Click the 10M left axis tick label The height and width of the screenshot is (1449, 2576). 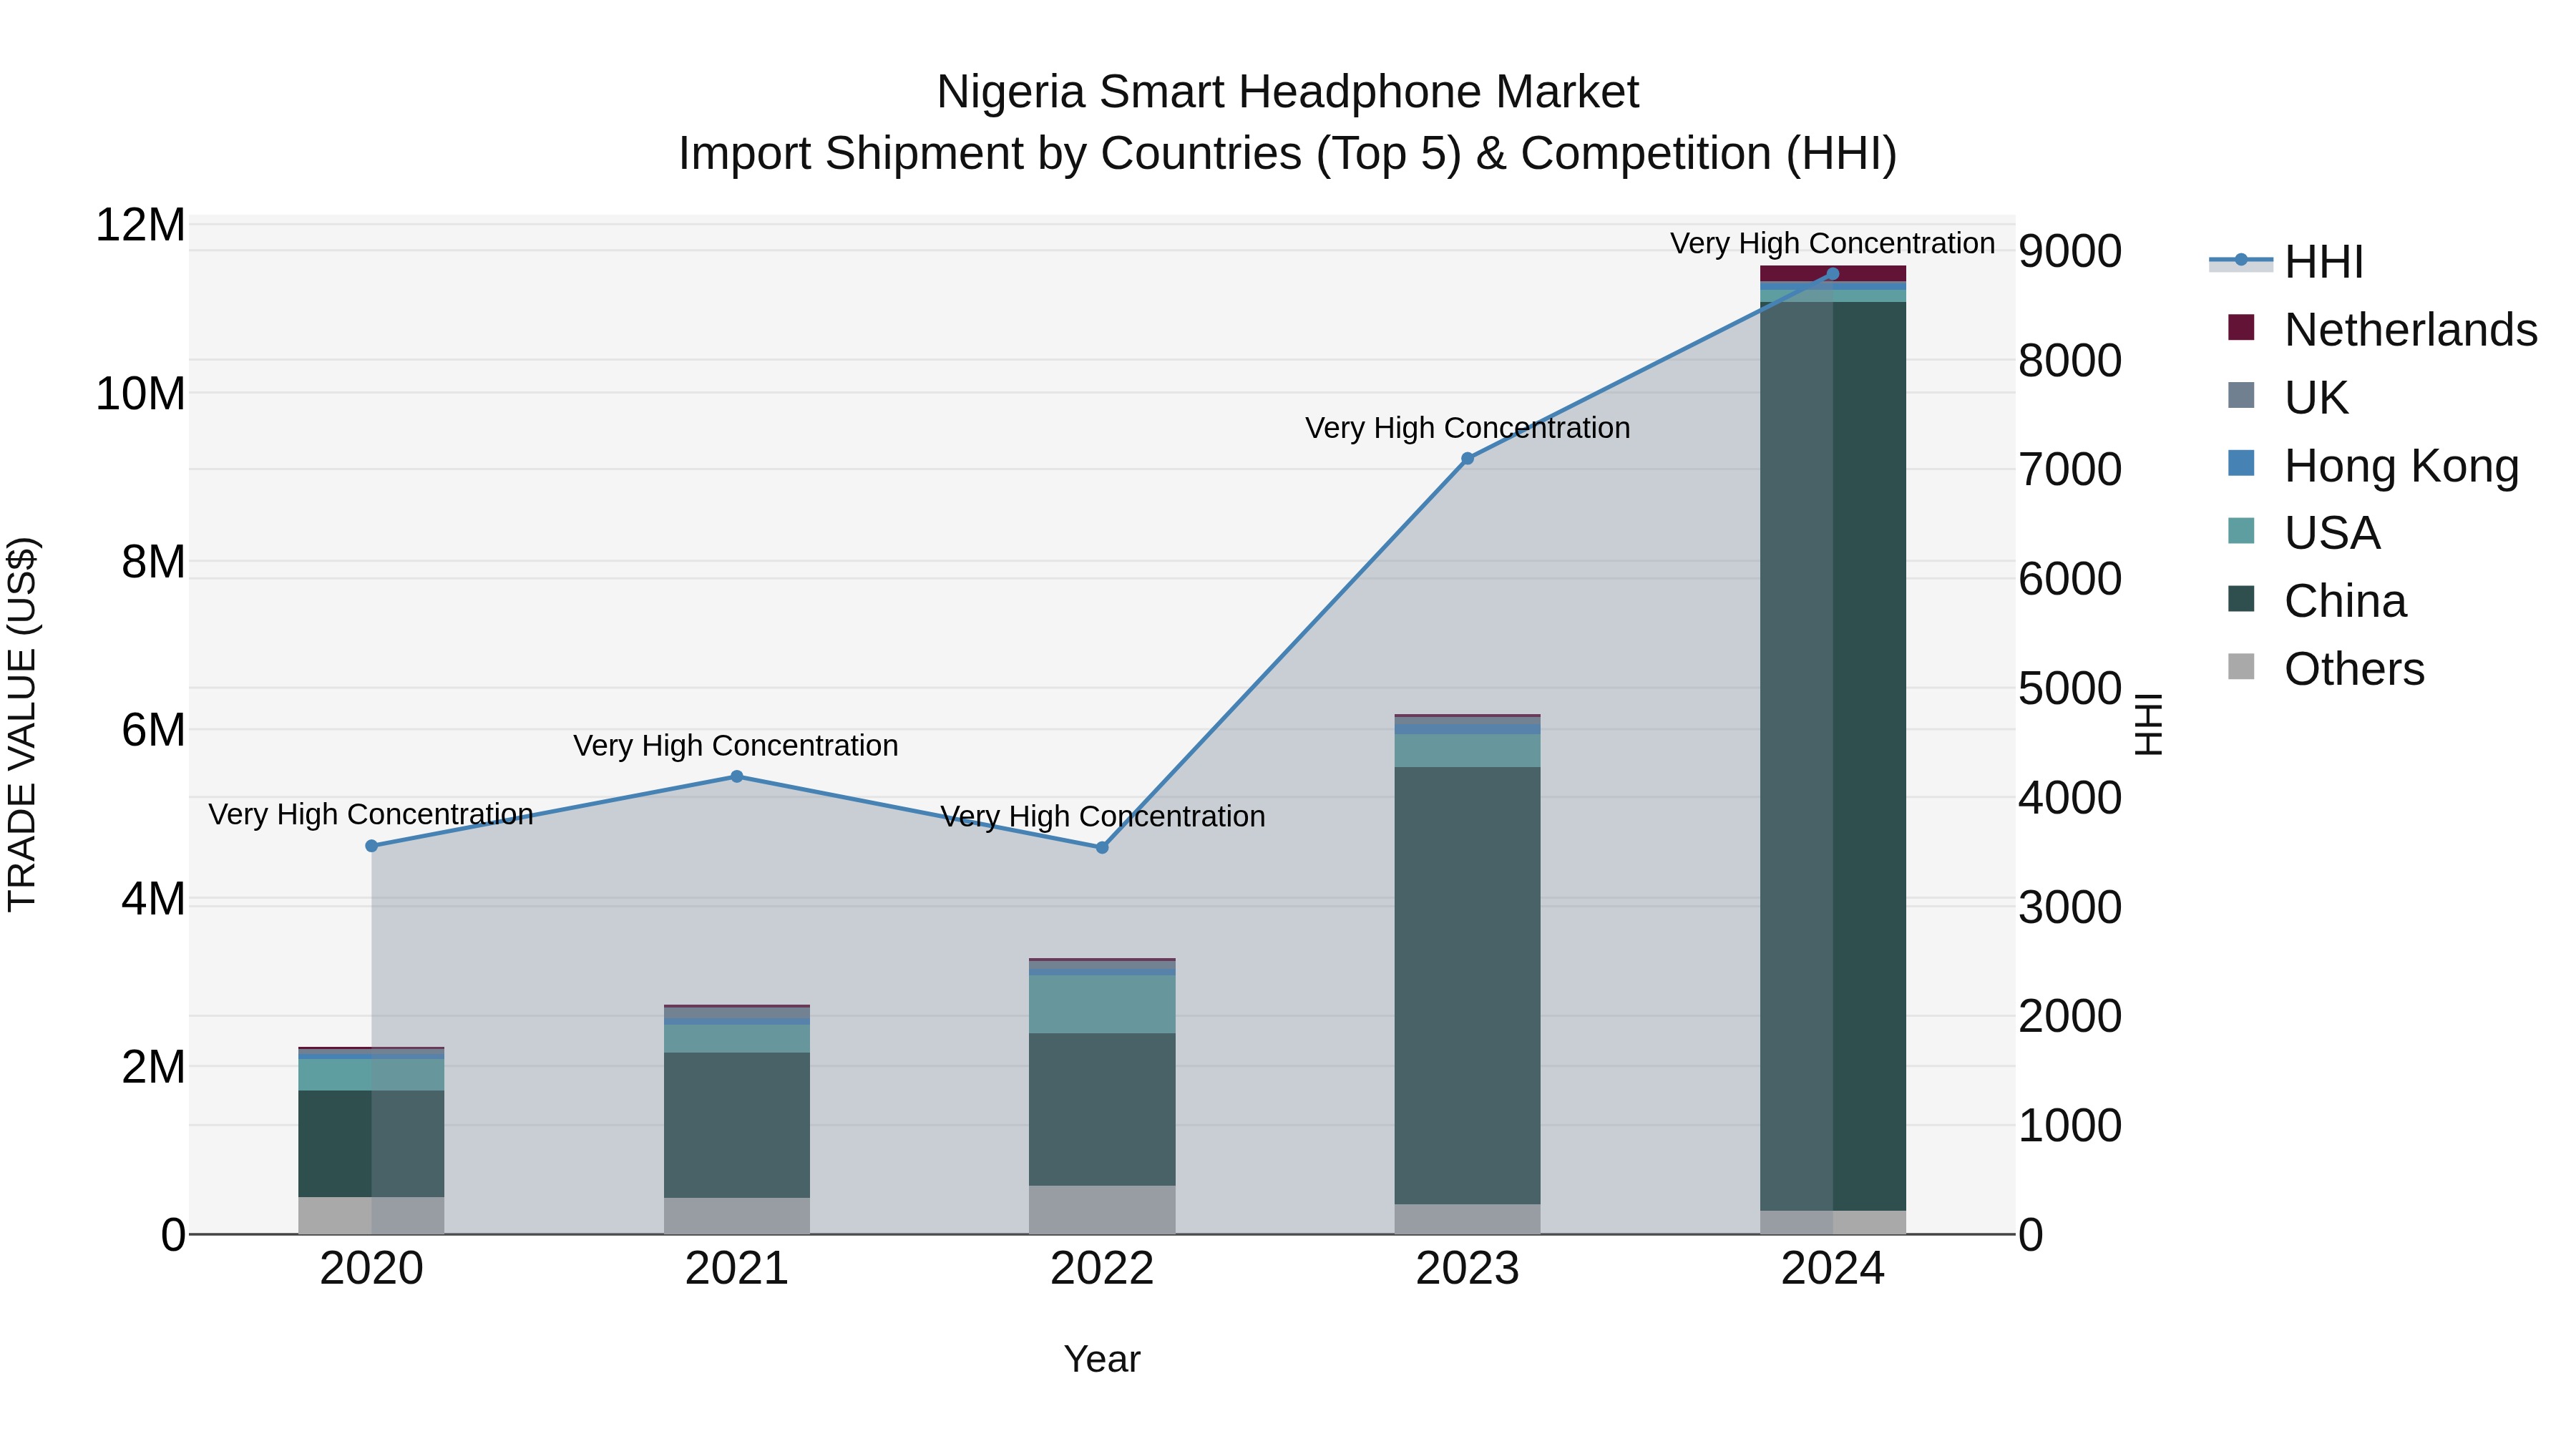[x=140, y=394]
